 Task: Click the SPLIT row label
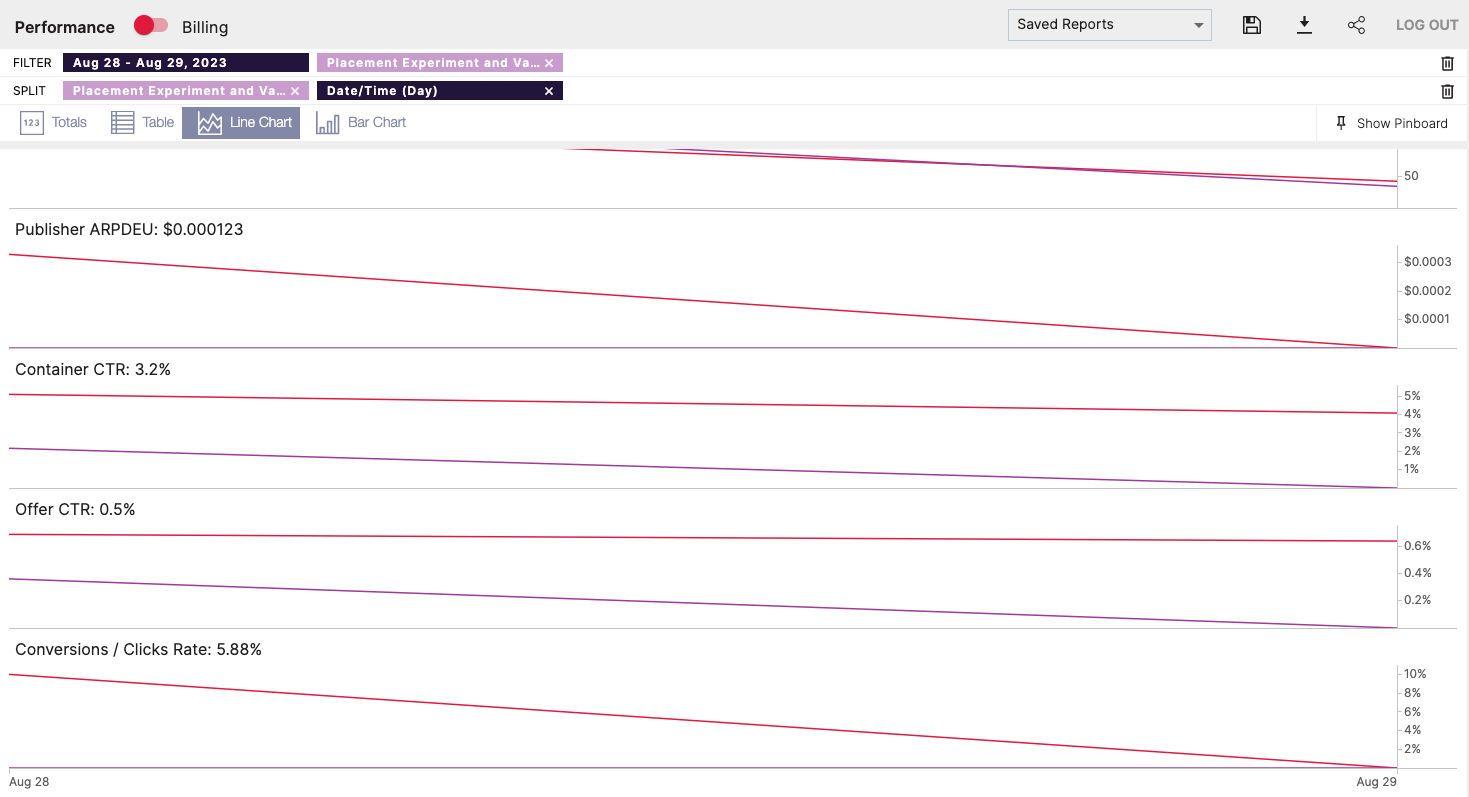(x=29, y=91)
